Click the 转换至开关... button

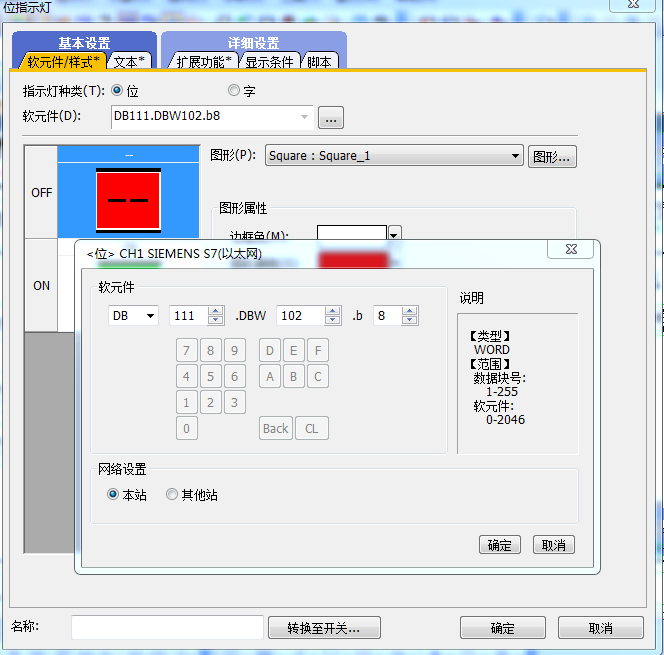pyautogui.click(x=324, y=627)
